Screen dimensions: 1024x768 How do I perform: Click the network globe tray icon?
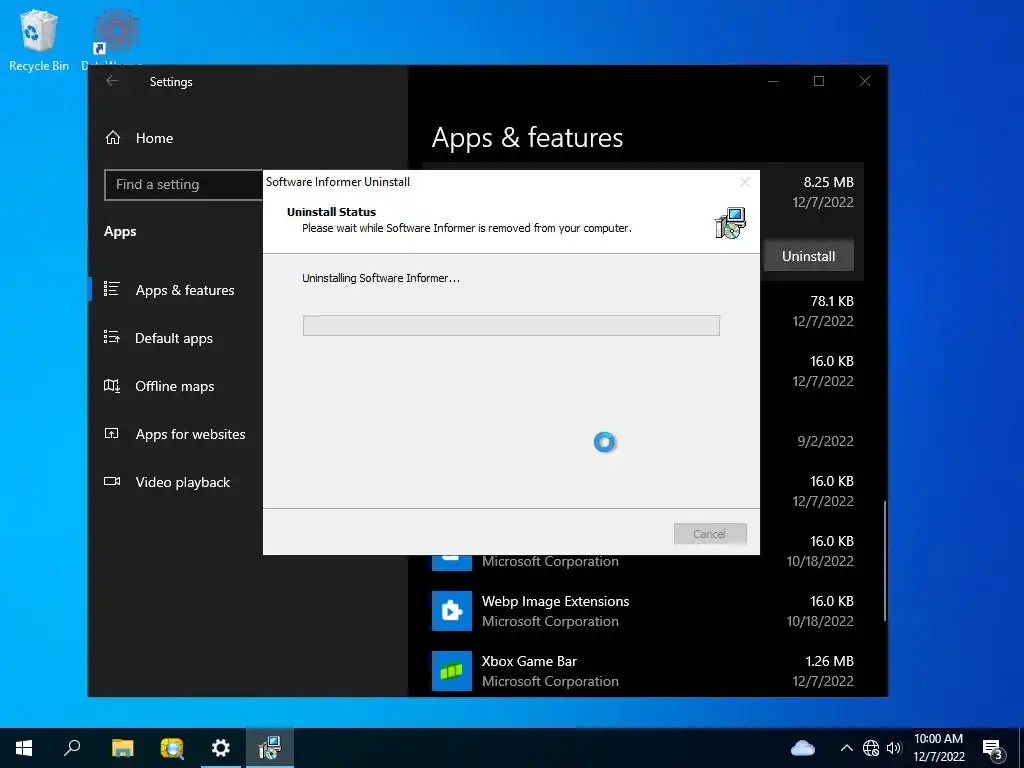coord(871,748)
